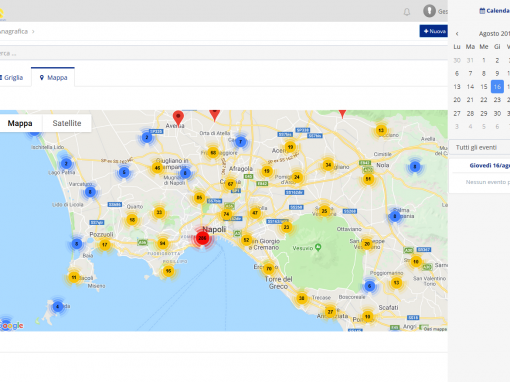The height and width of the screenshot is (382, 510).
Task: Open the yellow 17 cluster at Pozzuoli
Action: pos(105,244)
